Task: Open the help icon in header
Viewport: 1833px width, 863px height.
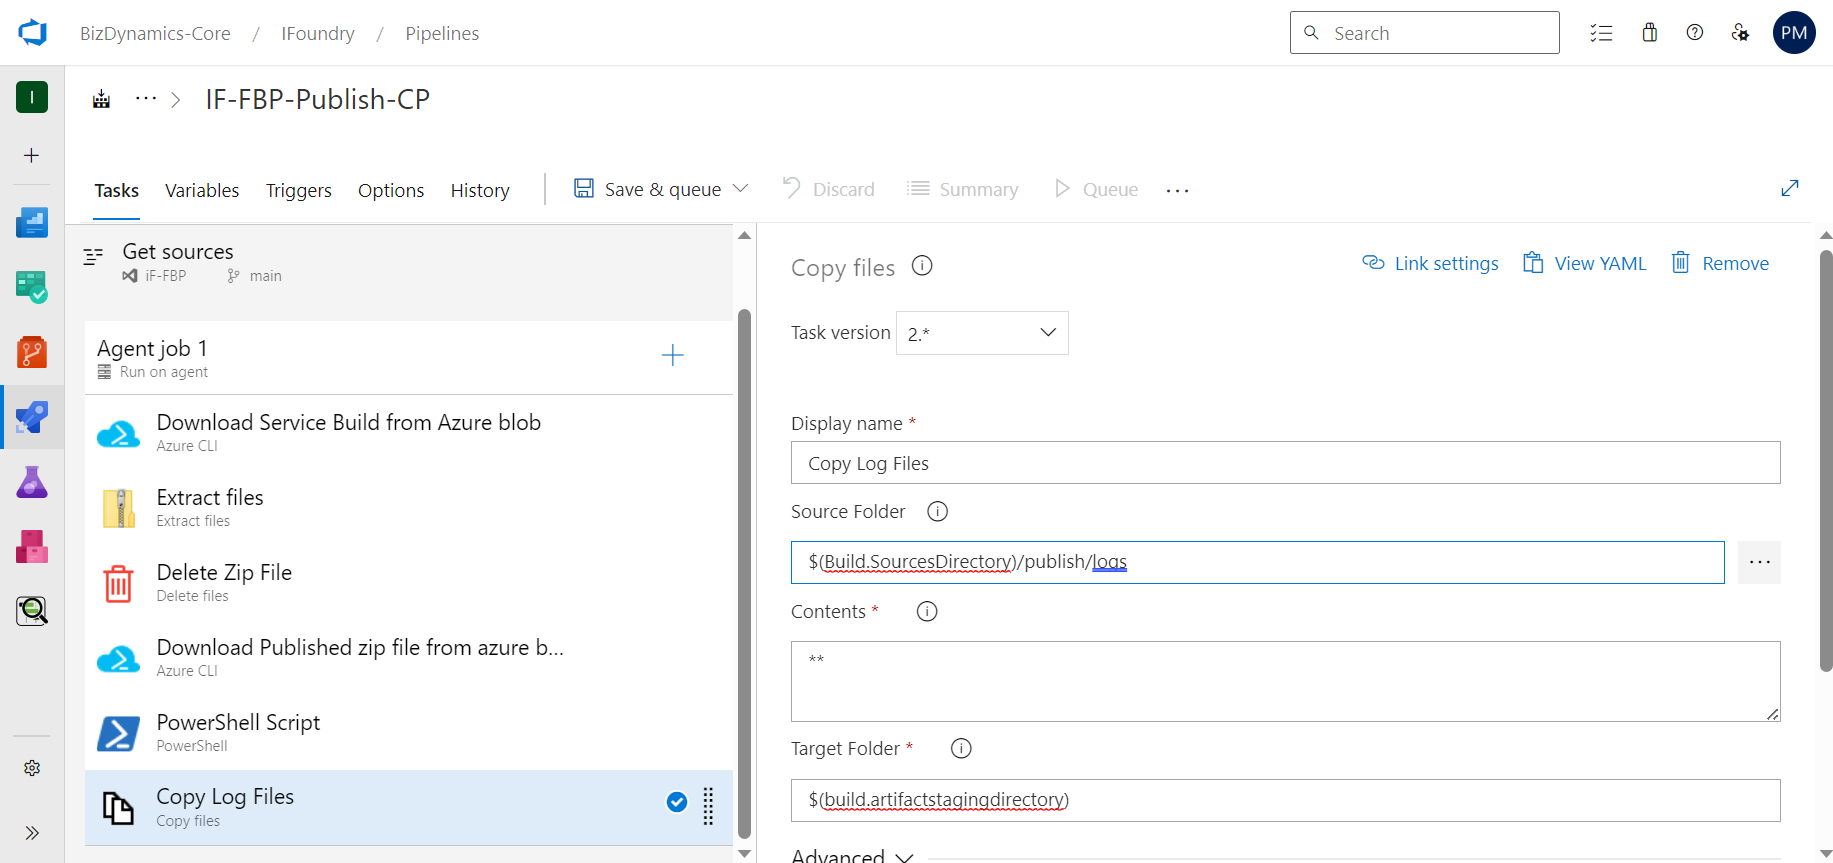Action: coord(1695,33)
